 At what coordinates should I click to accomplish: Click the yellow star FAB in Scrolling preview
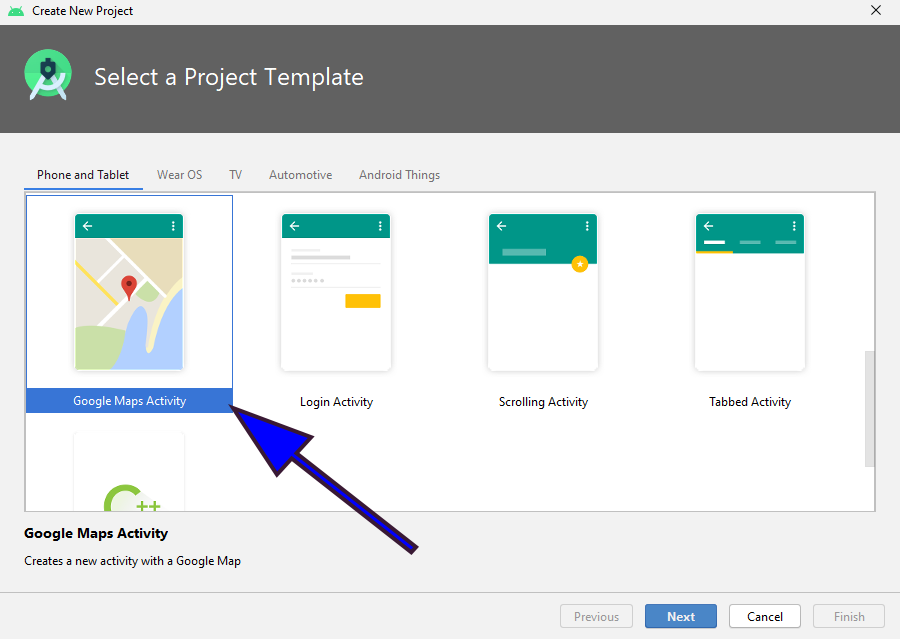(x=580, y=264)
